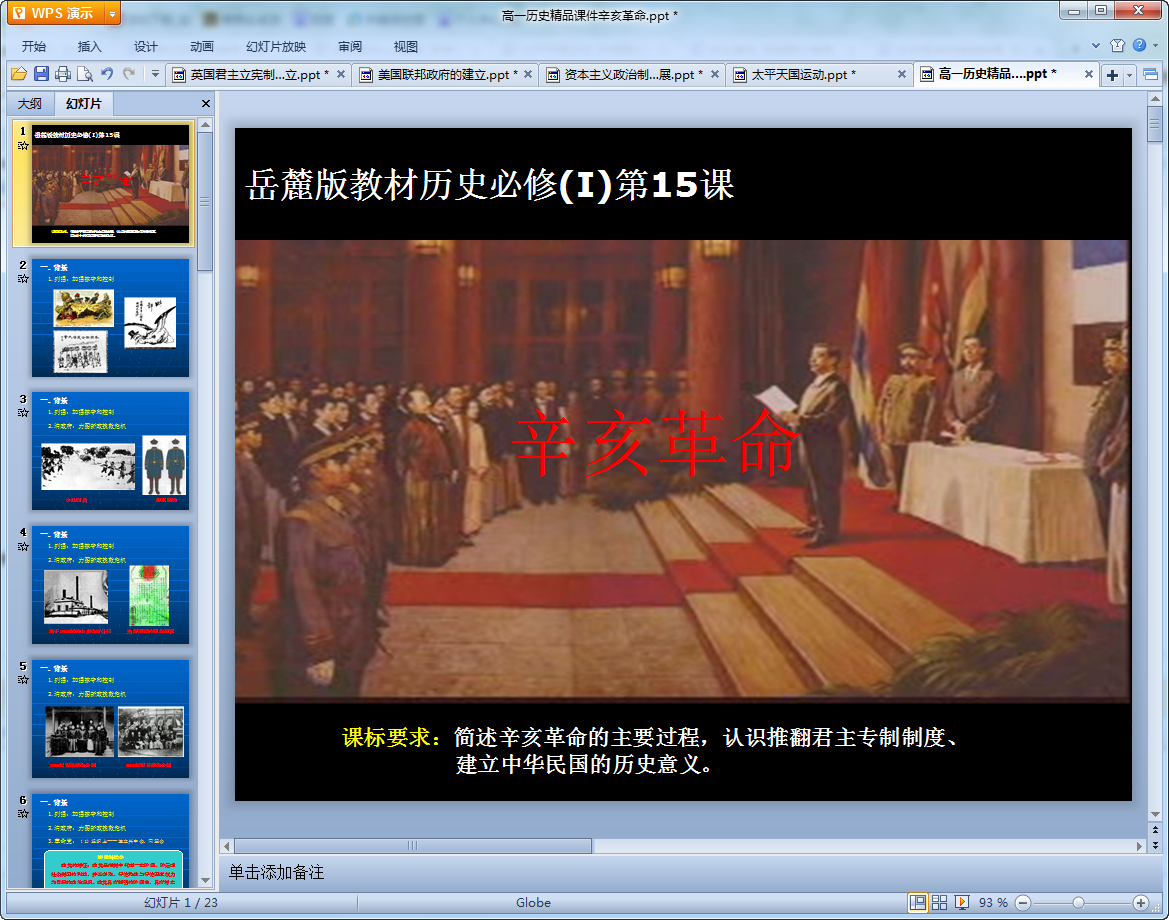Select slide 6 thumbnail

(110, 840)
